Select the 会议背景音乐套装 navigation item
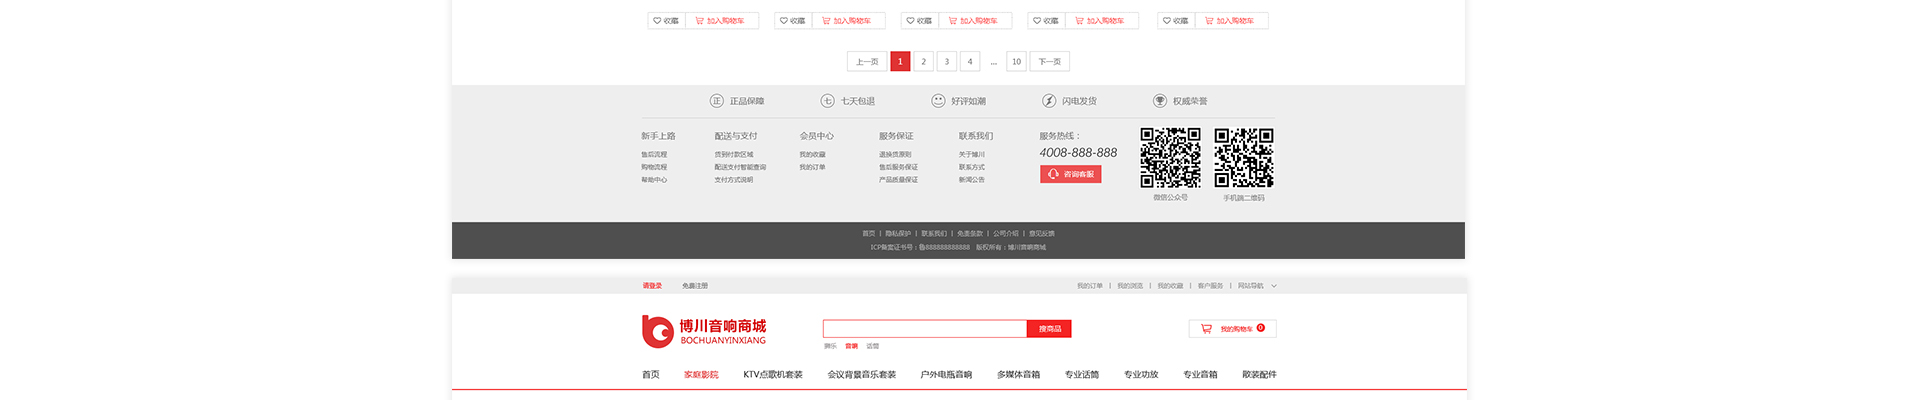This screenshot has width=1920, height=400. 862,375
